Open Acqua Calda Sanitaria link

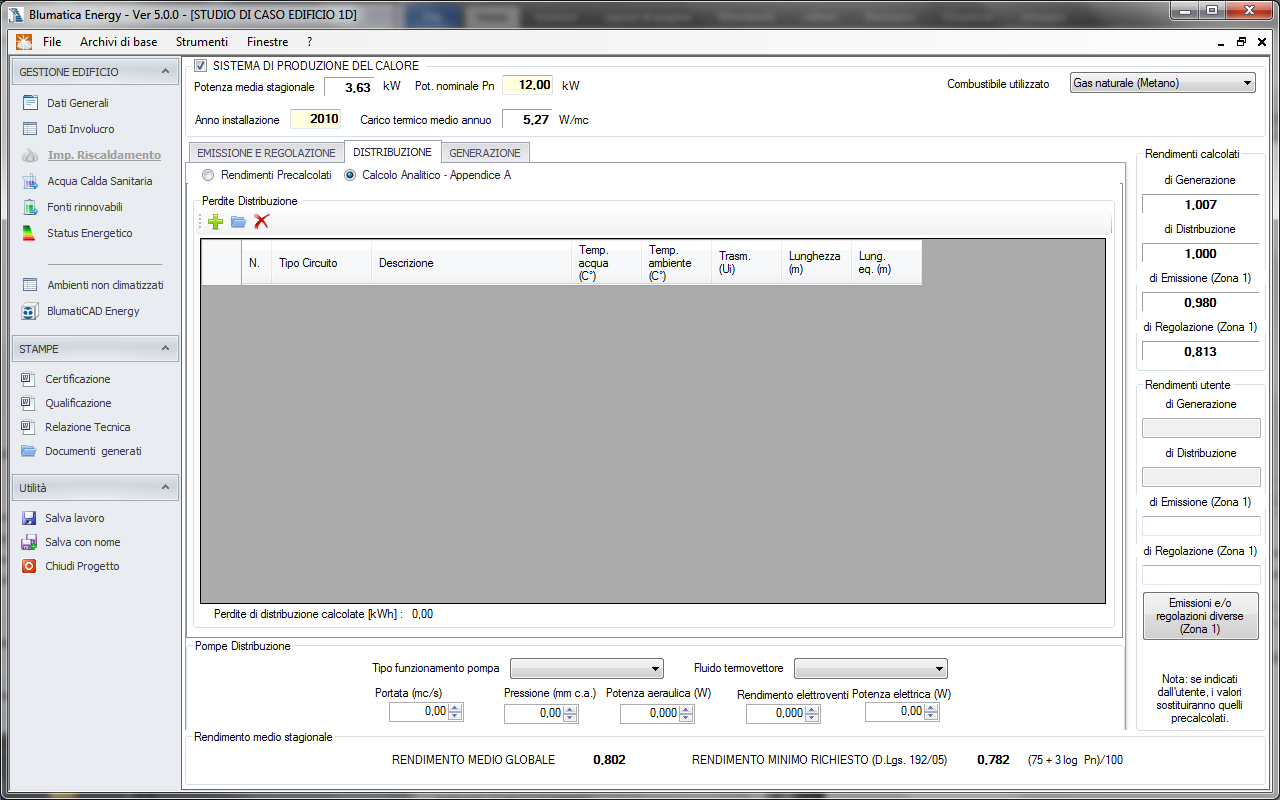pos(100,181)
